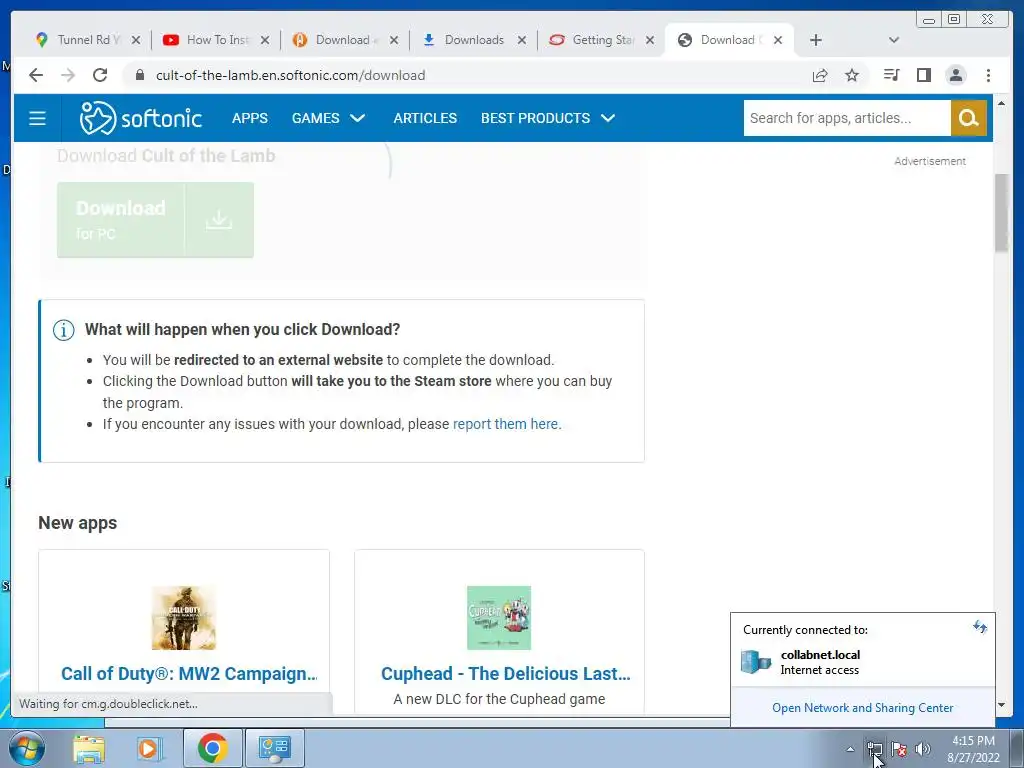Image resolution: width=1024 pixels, height=768 pixels.
Task: Expand the BEST PRODUCTS dropdown
Action: (548, 118)
